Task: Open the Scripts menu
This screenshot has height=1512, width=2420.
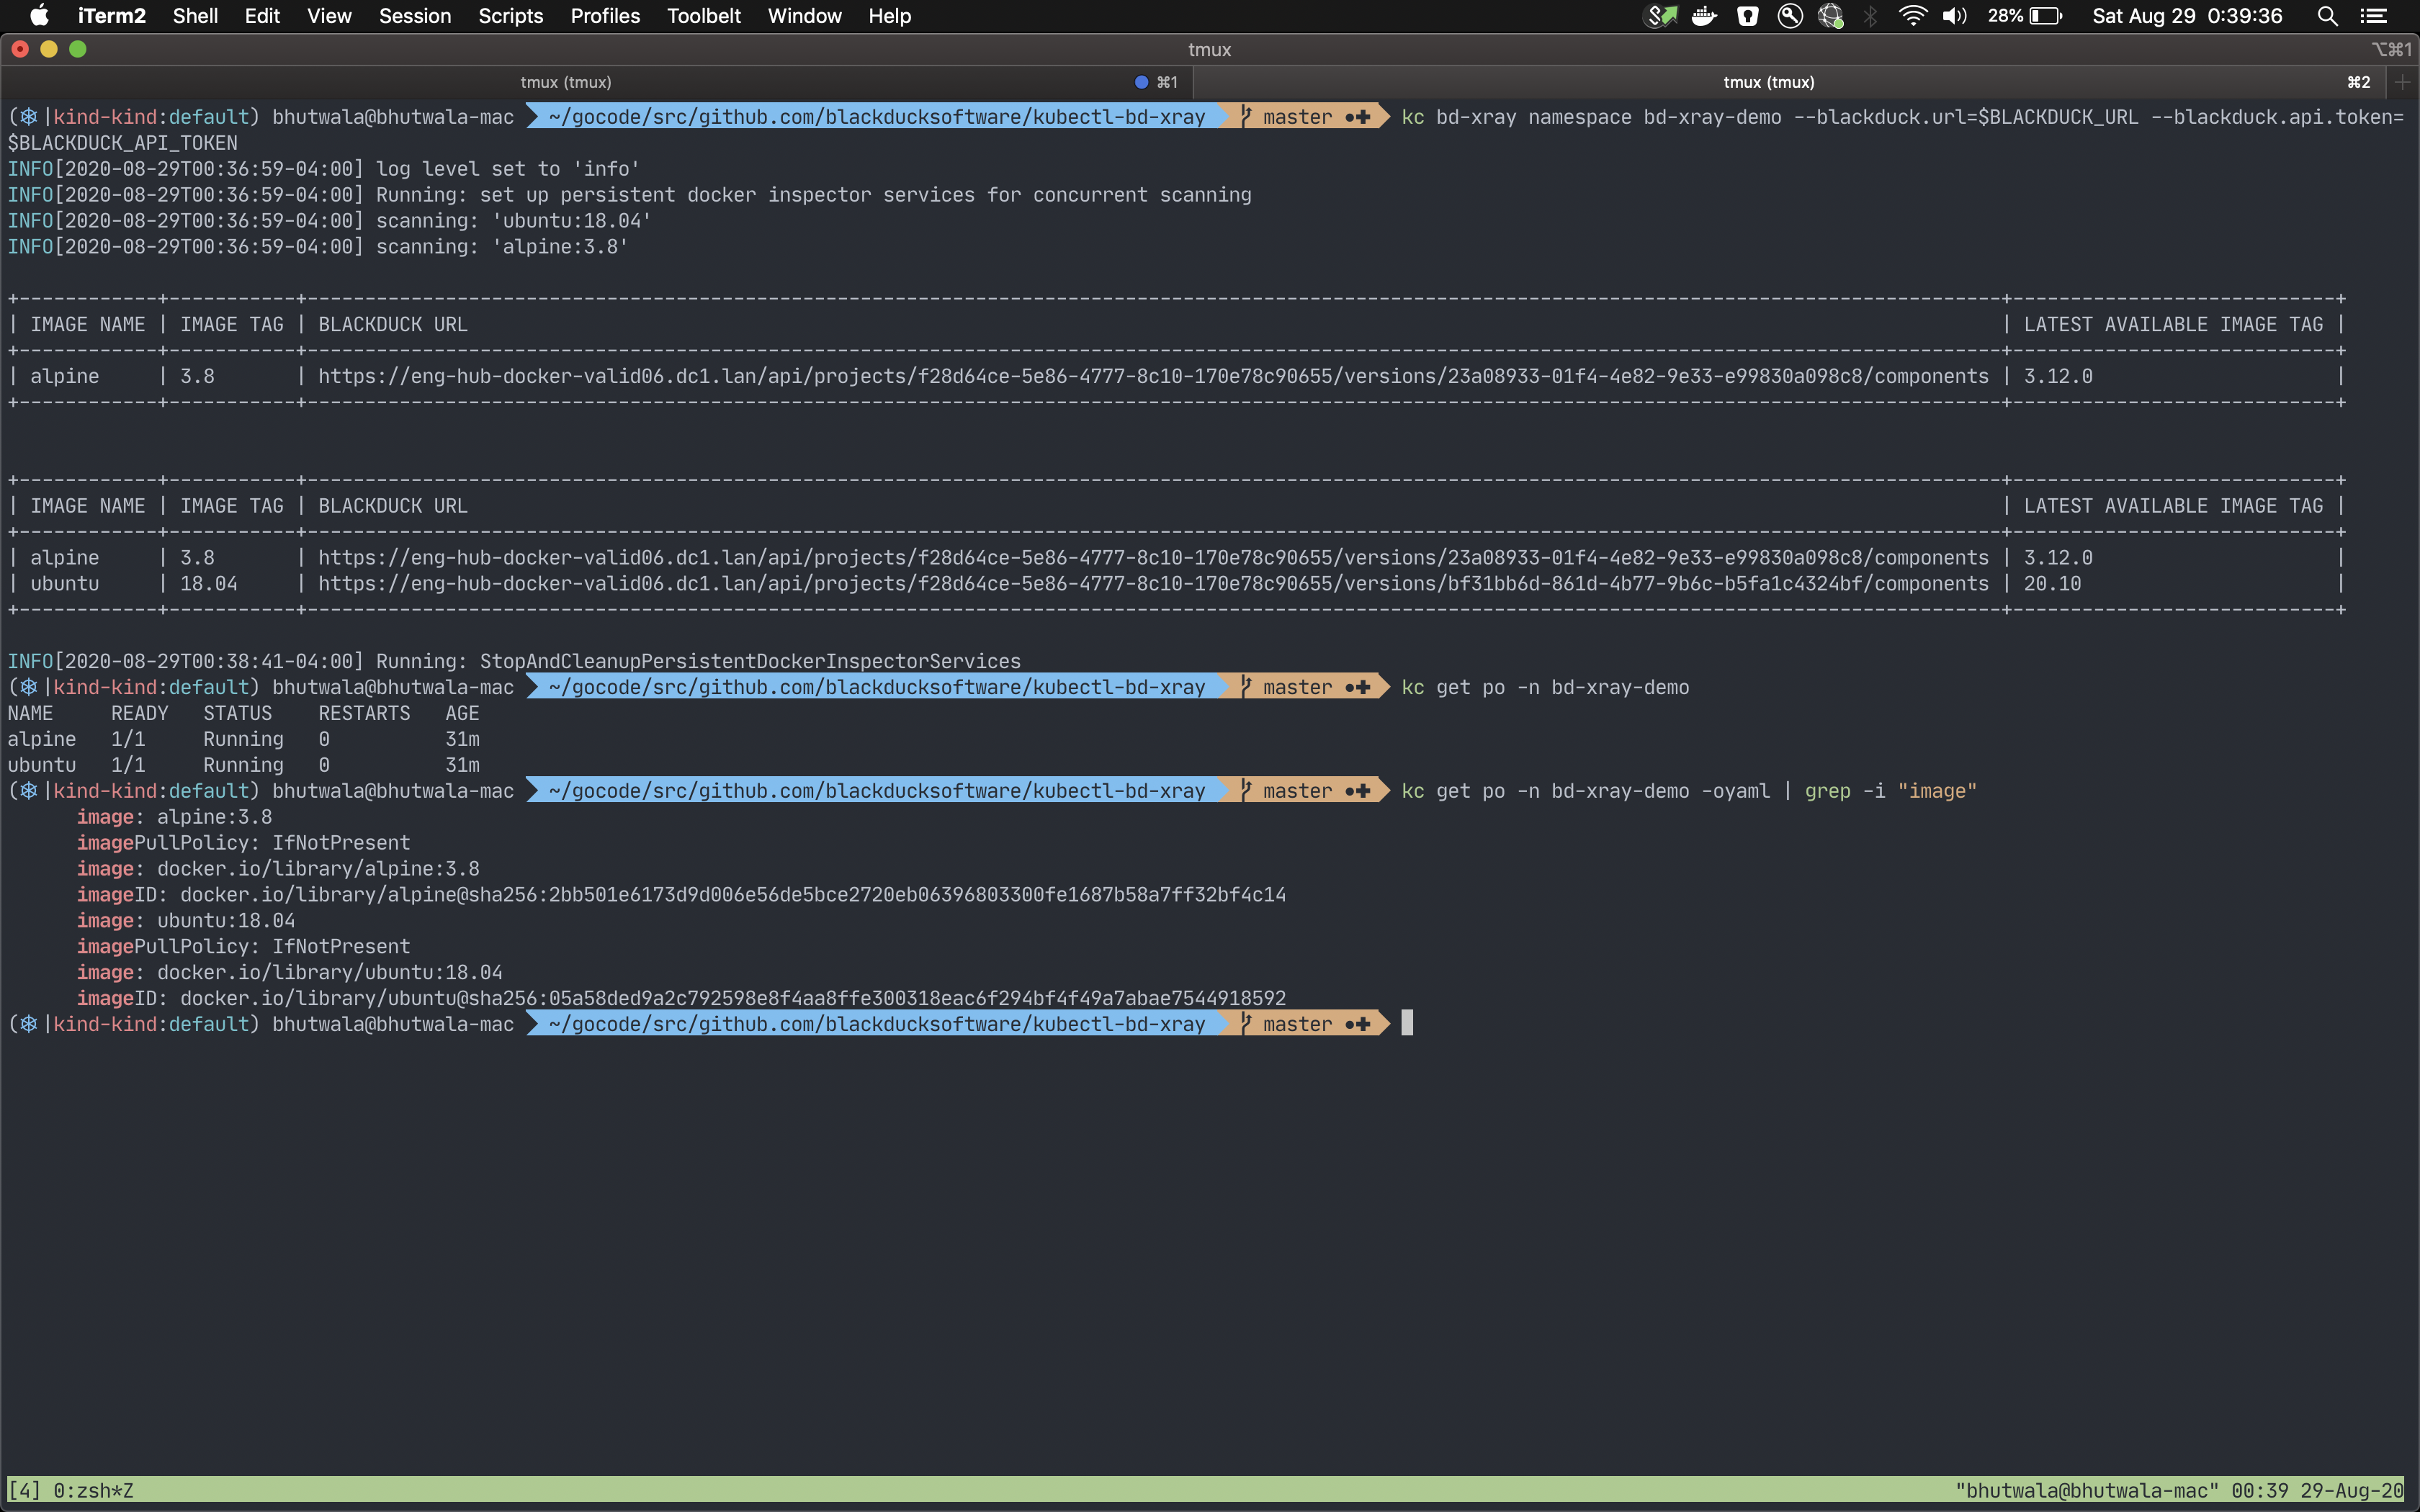Action: tap(510, 16)
